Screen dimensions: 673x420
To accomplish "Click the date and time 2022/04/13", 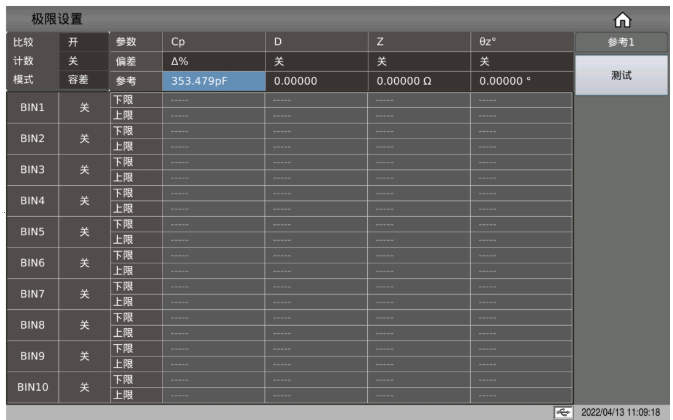I will point(620,412).
